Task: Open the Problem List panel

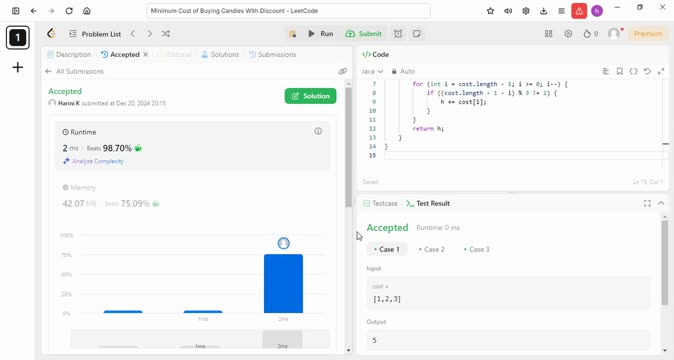Action: tap(95, 34)
